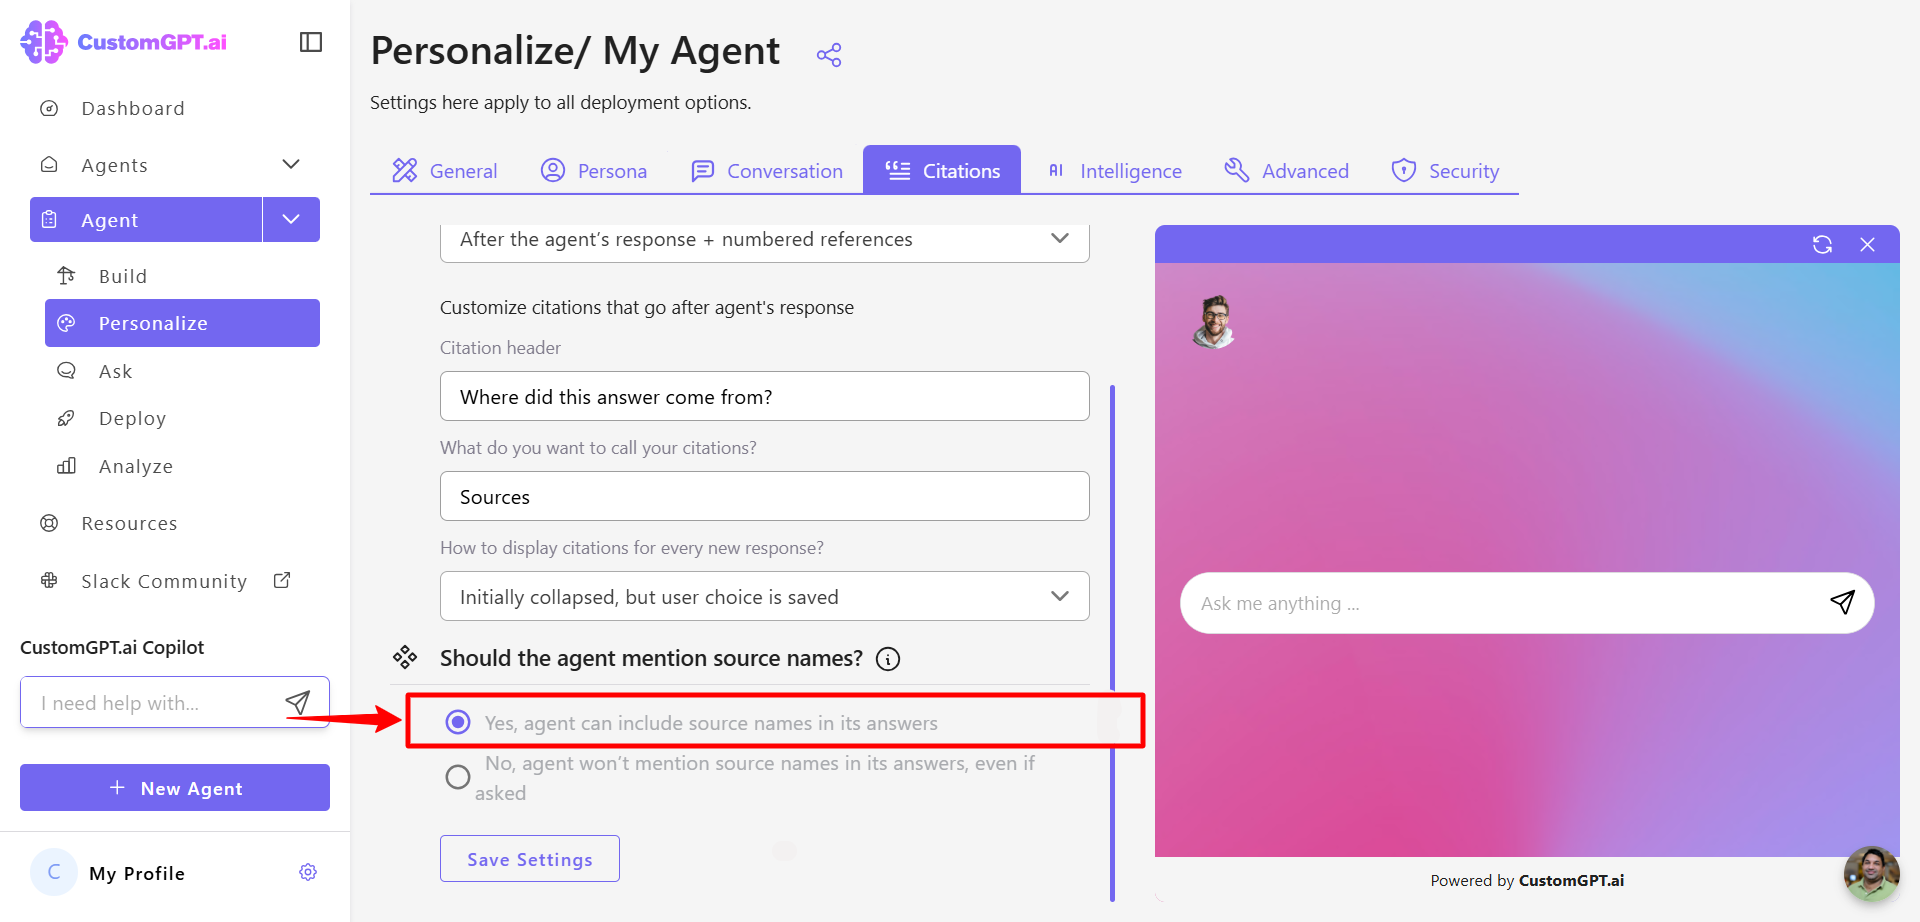Screen dimensions: 1920x922
Task: Open the Agent dropdown arrow in sidebar
Action: tap(291, 219)
